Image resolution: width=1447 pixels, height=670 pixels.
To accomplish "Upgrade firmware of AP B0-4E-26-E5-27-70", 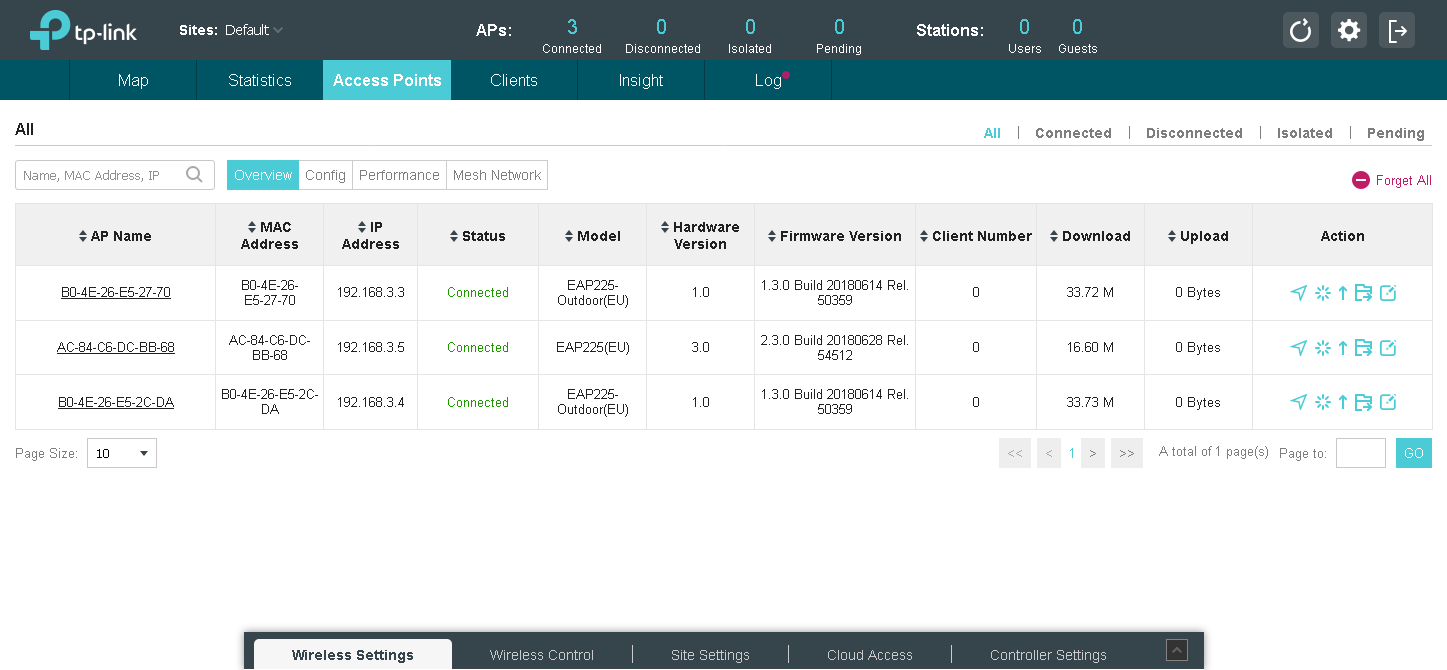I will pyautogui.click(x=1343, y=293).
